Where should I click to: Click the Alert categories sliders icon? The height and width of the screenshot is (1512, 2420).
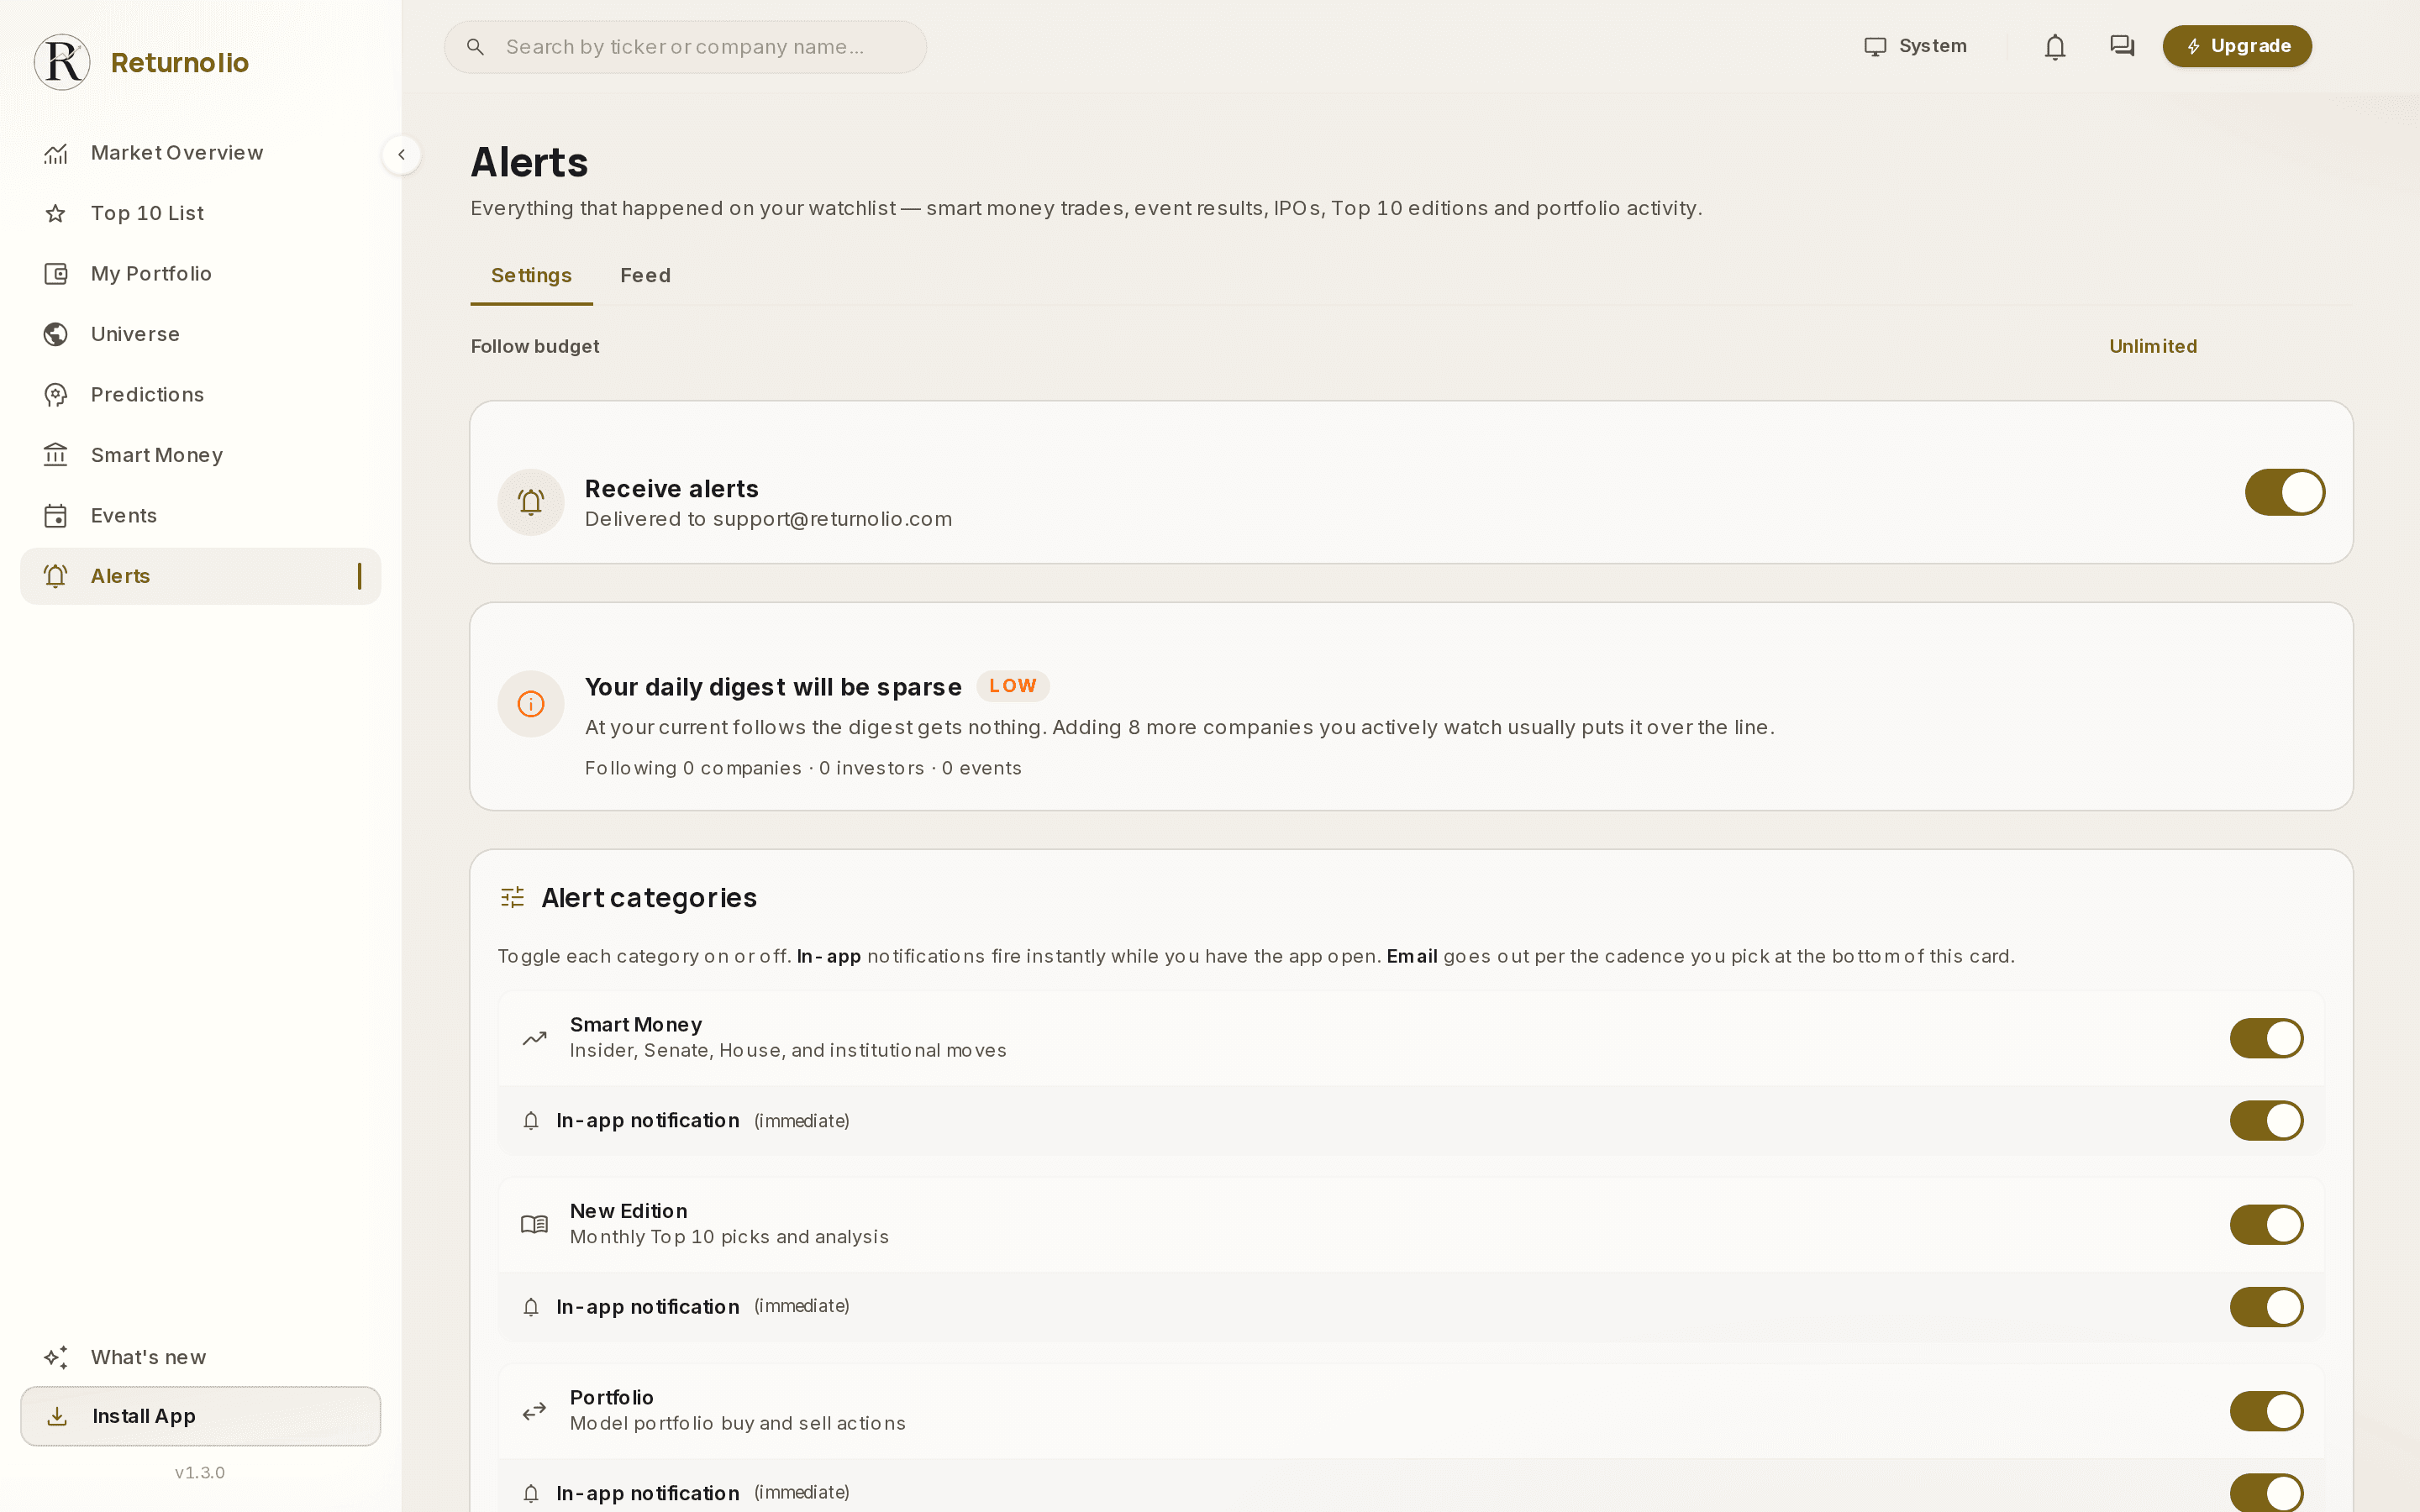pos(512,897)
